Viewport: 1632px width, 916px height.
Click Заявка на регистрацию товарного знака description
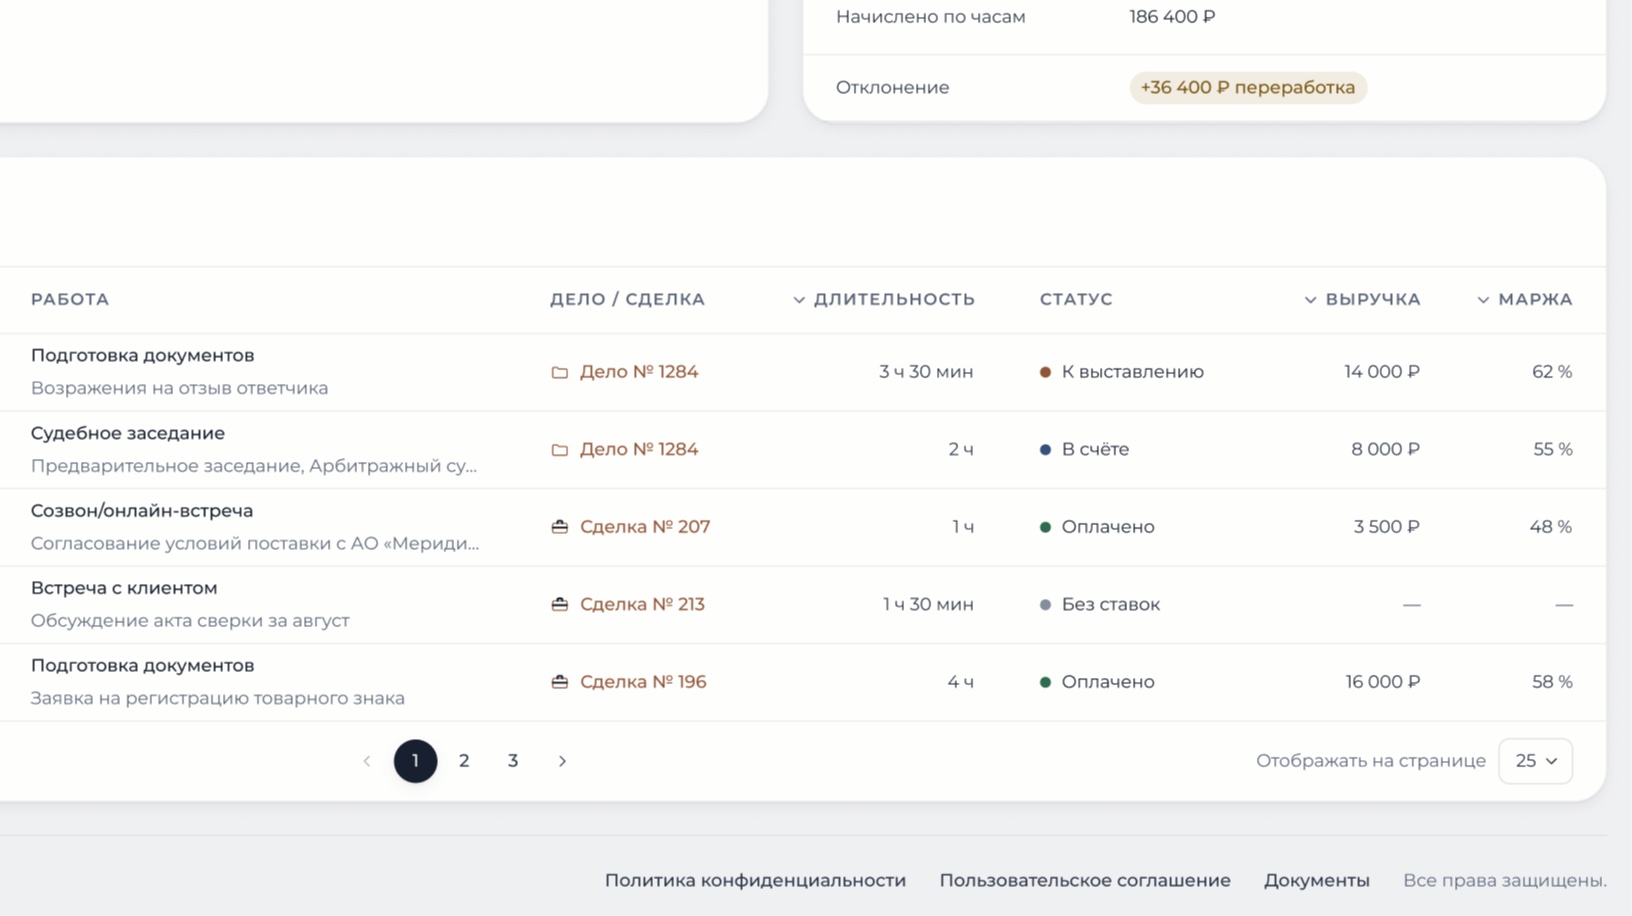click(218, 698)
